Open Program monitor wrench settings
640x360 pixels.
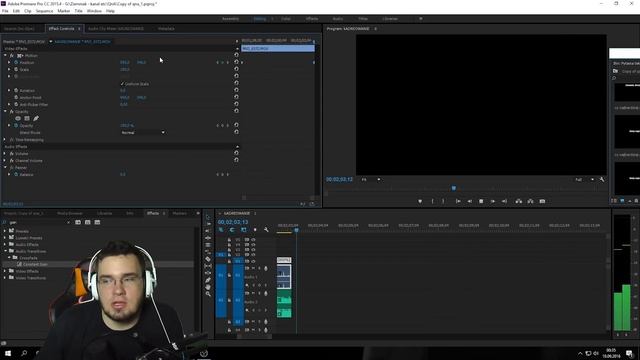pos(602,180)
